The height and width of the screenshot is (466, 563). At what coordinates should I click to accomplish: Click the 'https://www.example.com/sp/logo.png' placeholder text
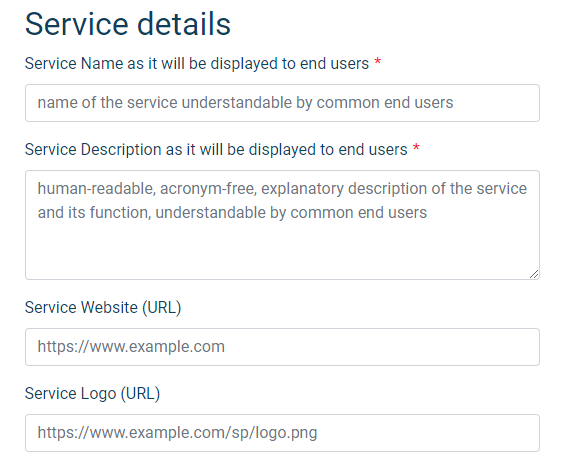[177, 433]
